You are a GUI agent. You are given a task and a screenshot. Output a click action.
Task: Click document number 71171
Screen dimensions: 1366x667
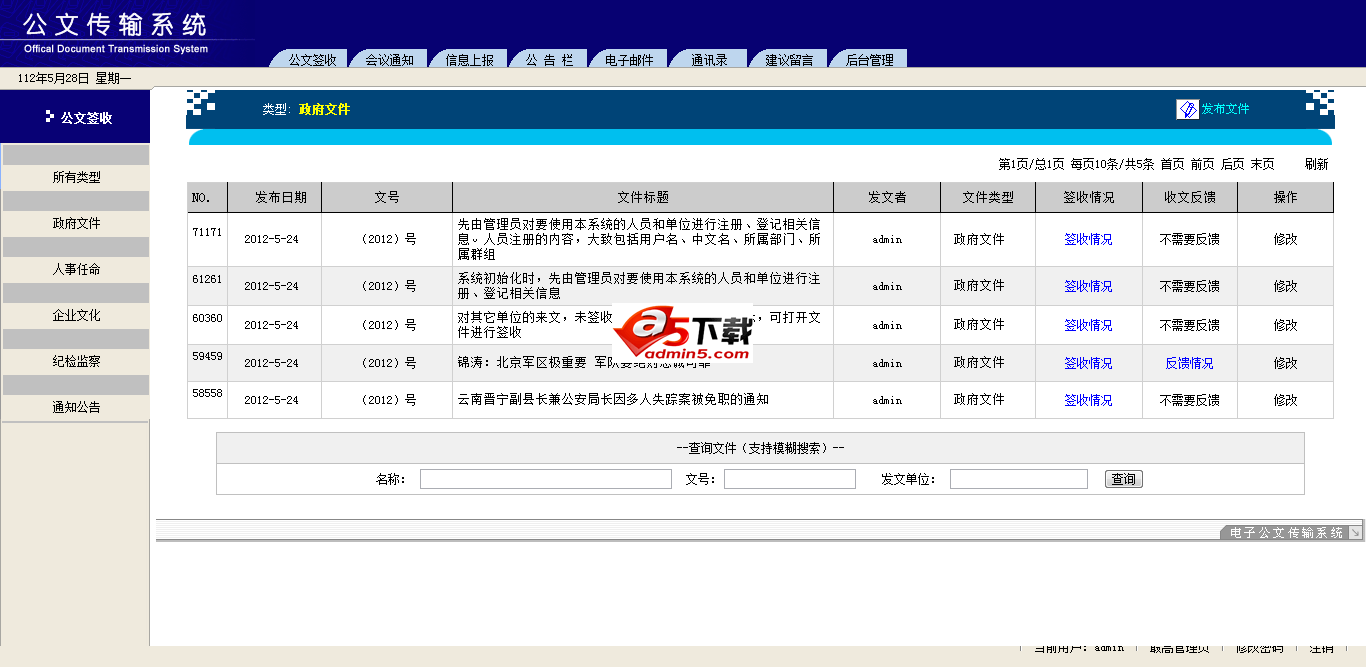pyautogui.click(x=207, y=232)
